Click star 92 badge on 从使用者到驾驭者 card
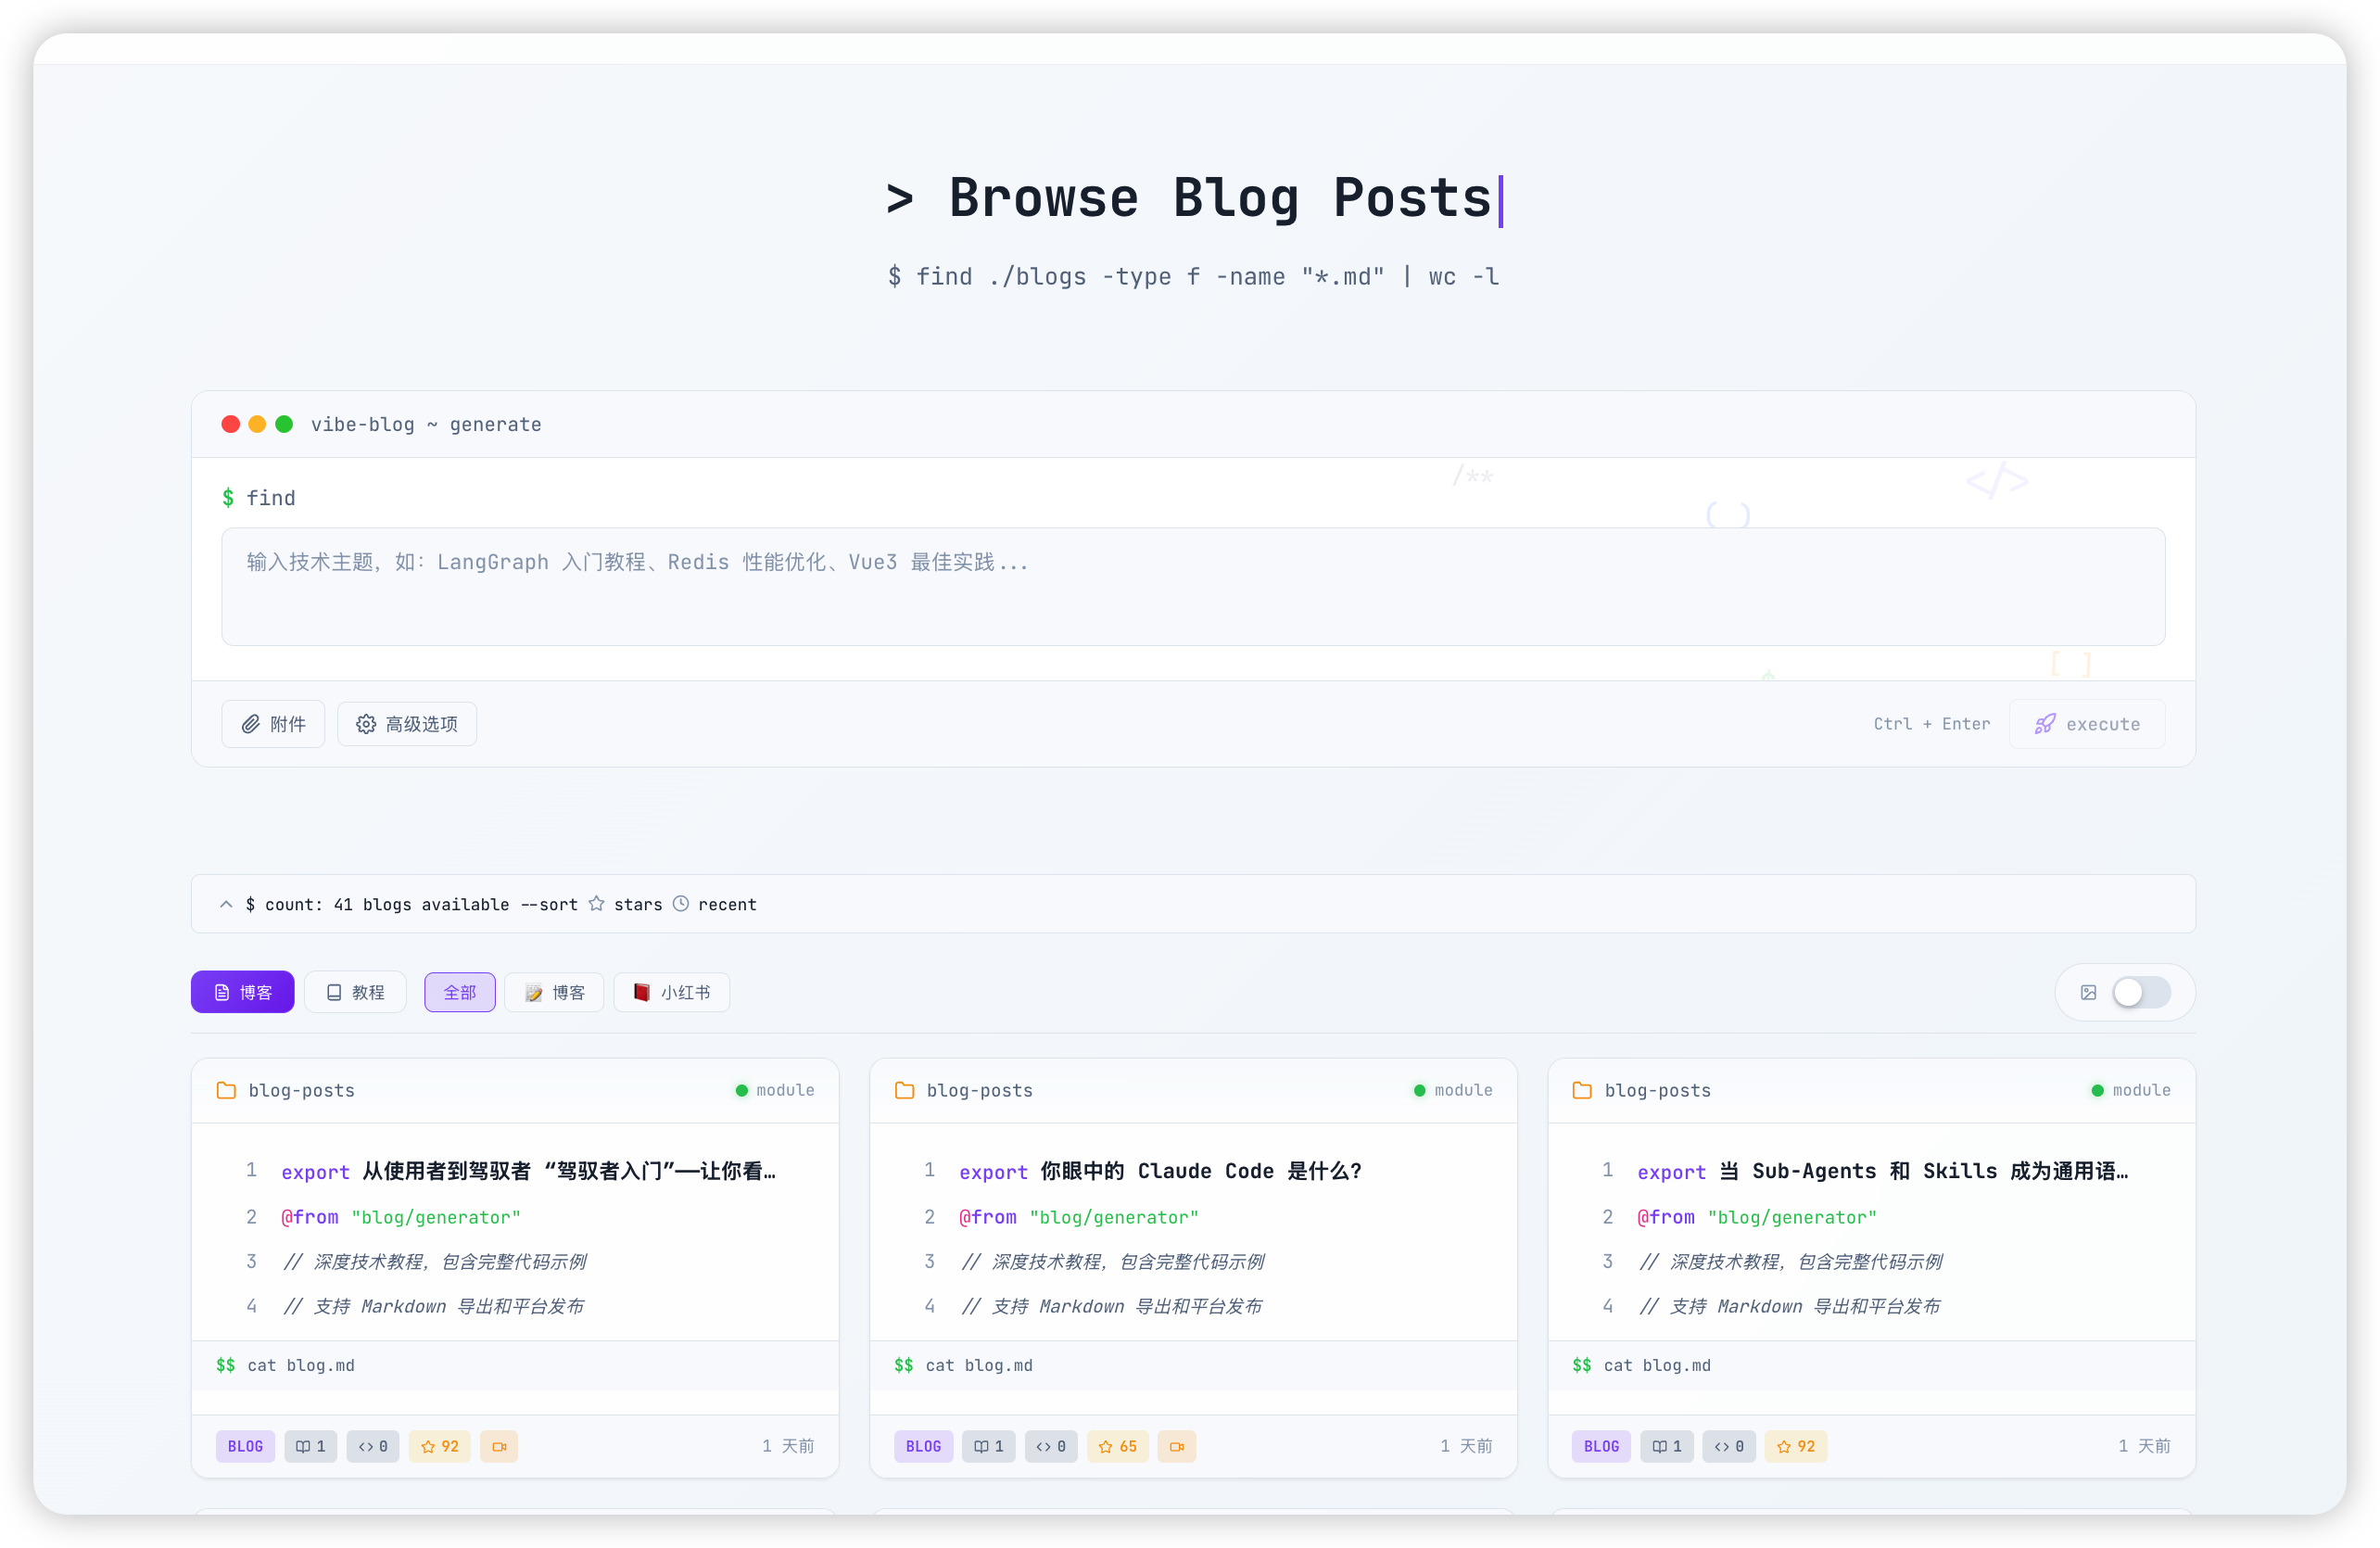The height and width of the screenshot is (1548, 2380). click(x=440, y=1446)
